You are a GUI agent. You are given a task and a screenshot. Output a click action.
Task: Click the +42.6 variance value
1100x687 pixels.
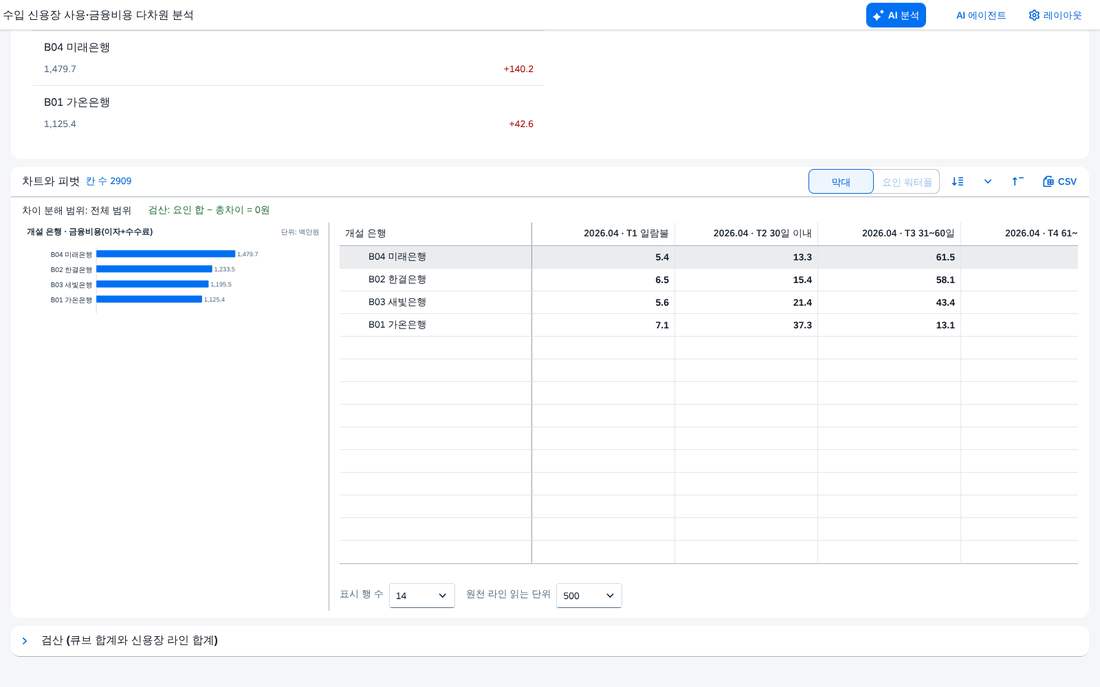(x=521, y=124)
